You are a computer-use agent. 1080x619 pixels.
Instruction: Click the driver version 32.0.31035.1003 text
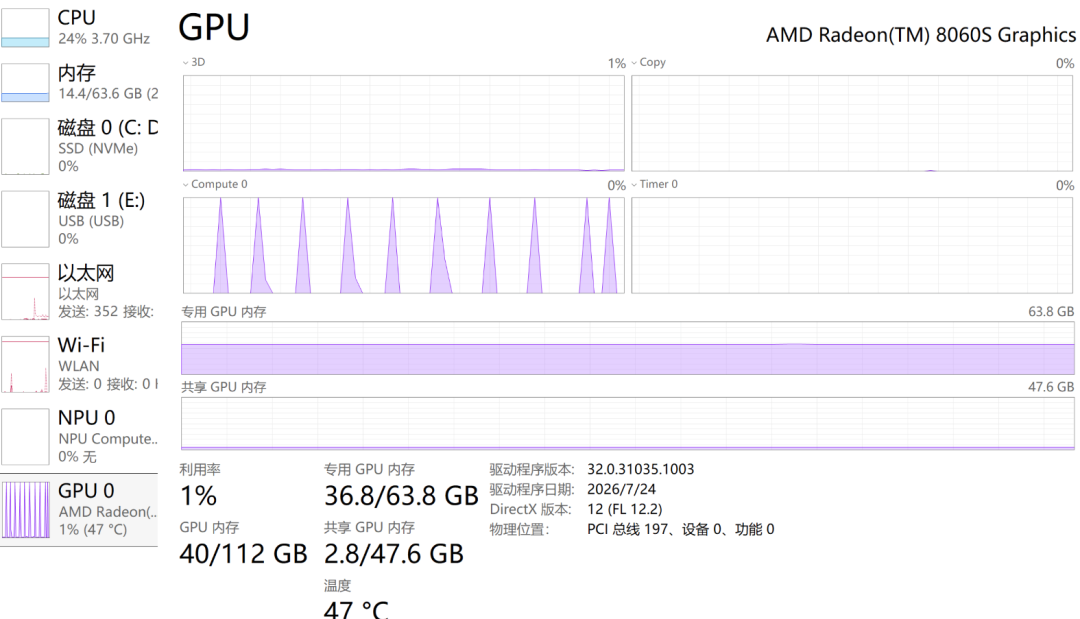pyautogui.click(x=641, y=470)
